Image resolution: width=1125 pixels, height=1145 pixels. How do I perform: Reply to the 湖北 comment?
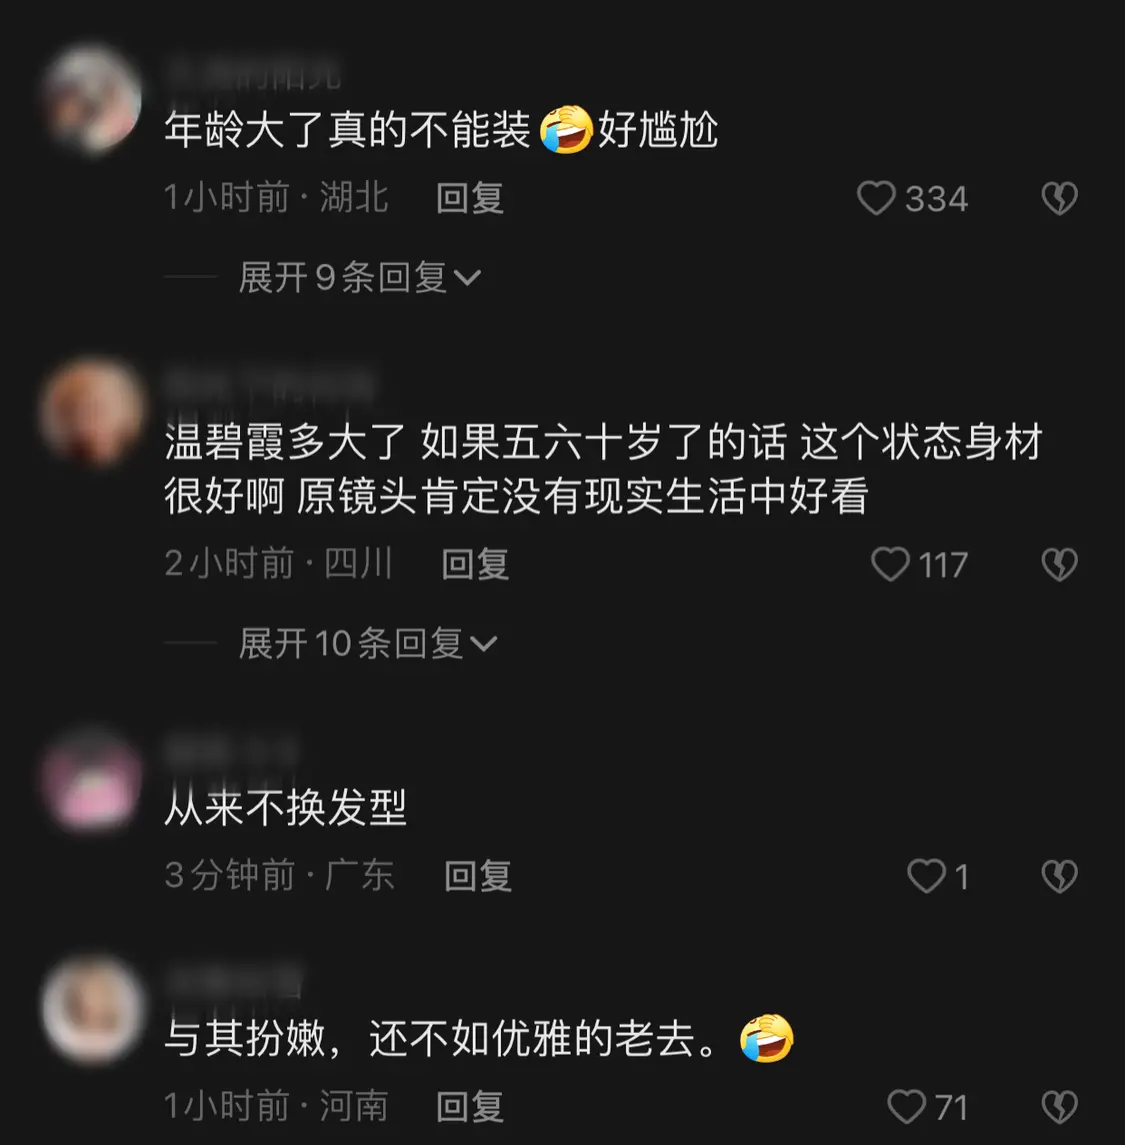(x=469, y=199)
